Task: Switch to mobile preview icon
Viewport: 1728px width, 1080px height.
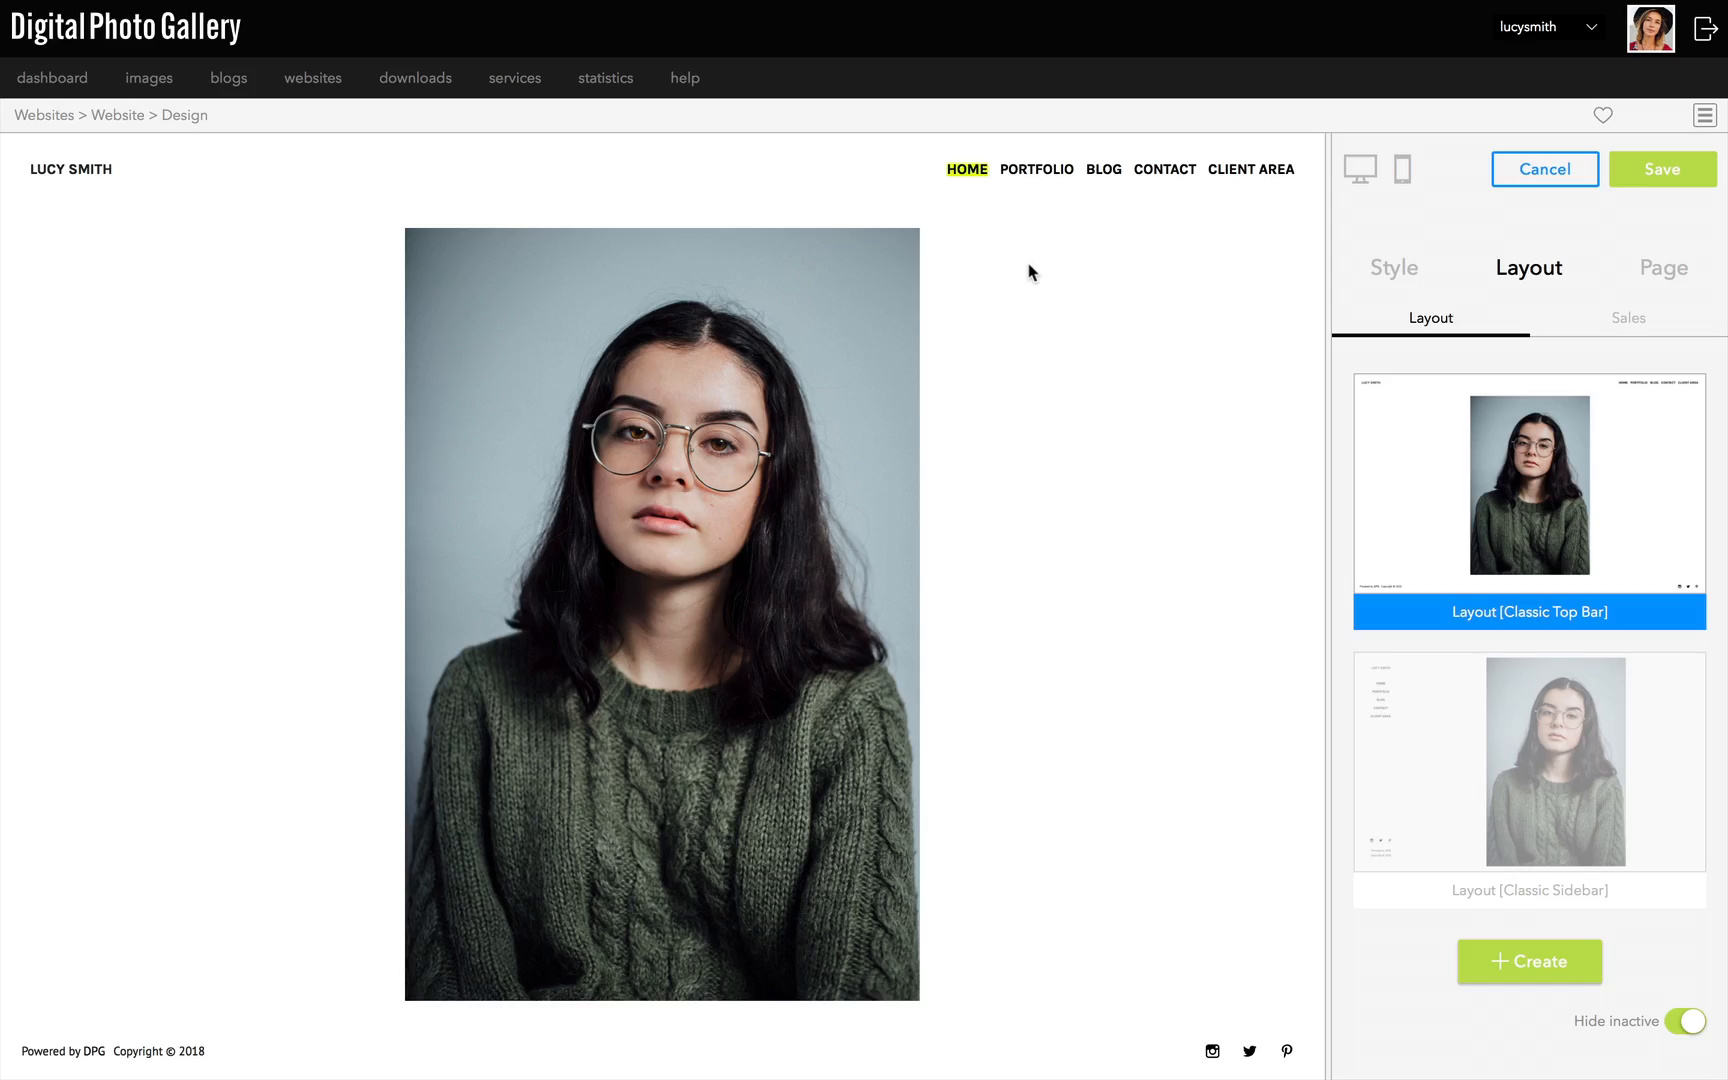Action: (1403, 169)
